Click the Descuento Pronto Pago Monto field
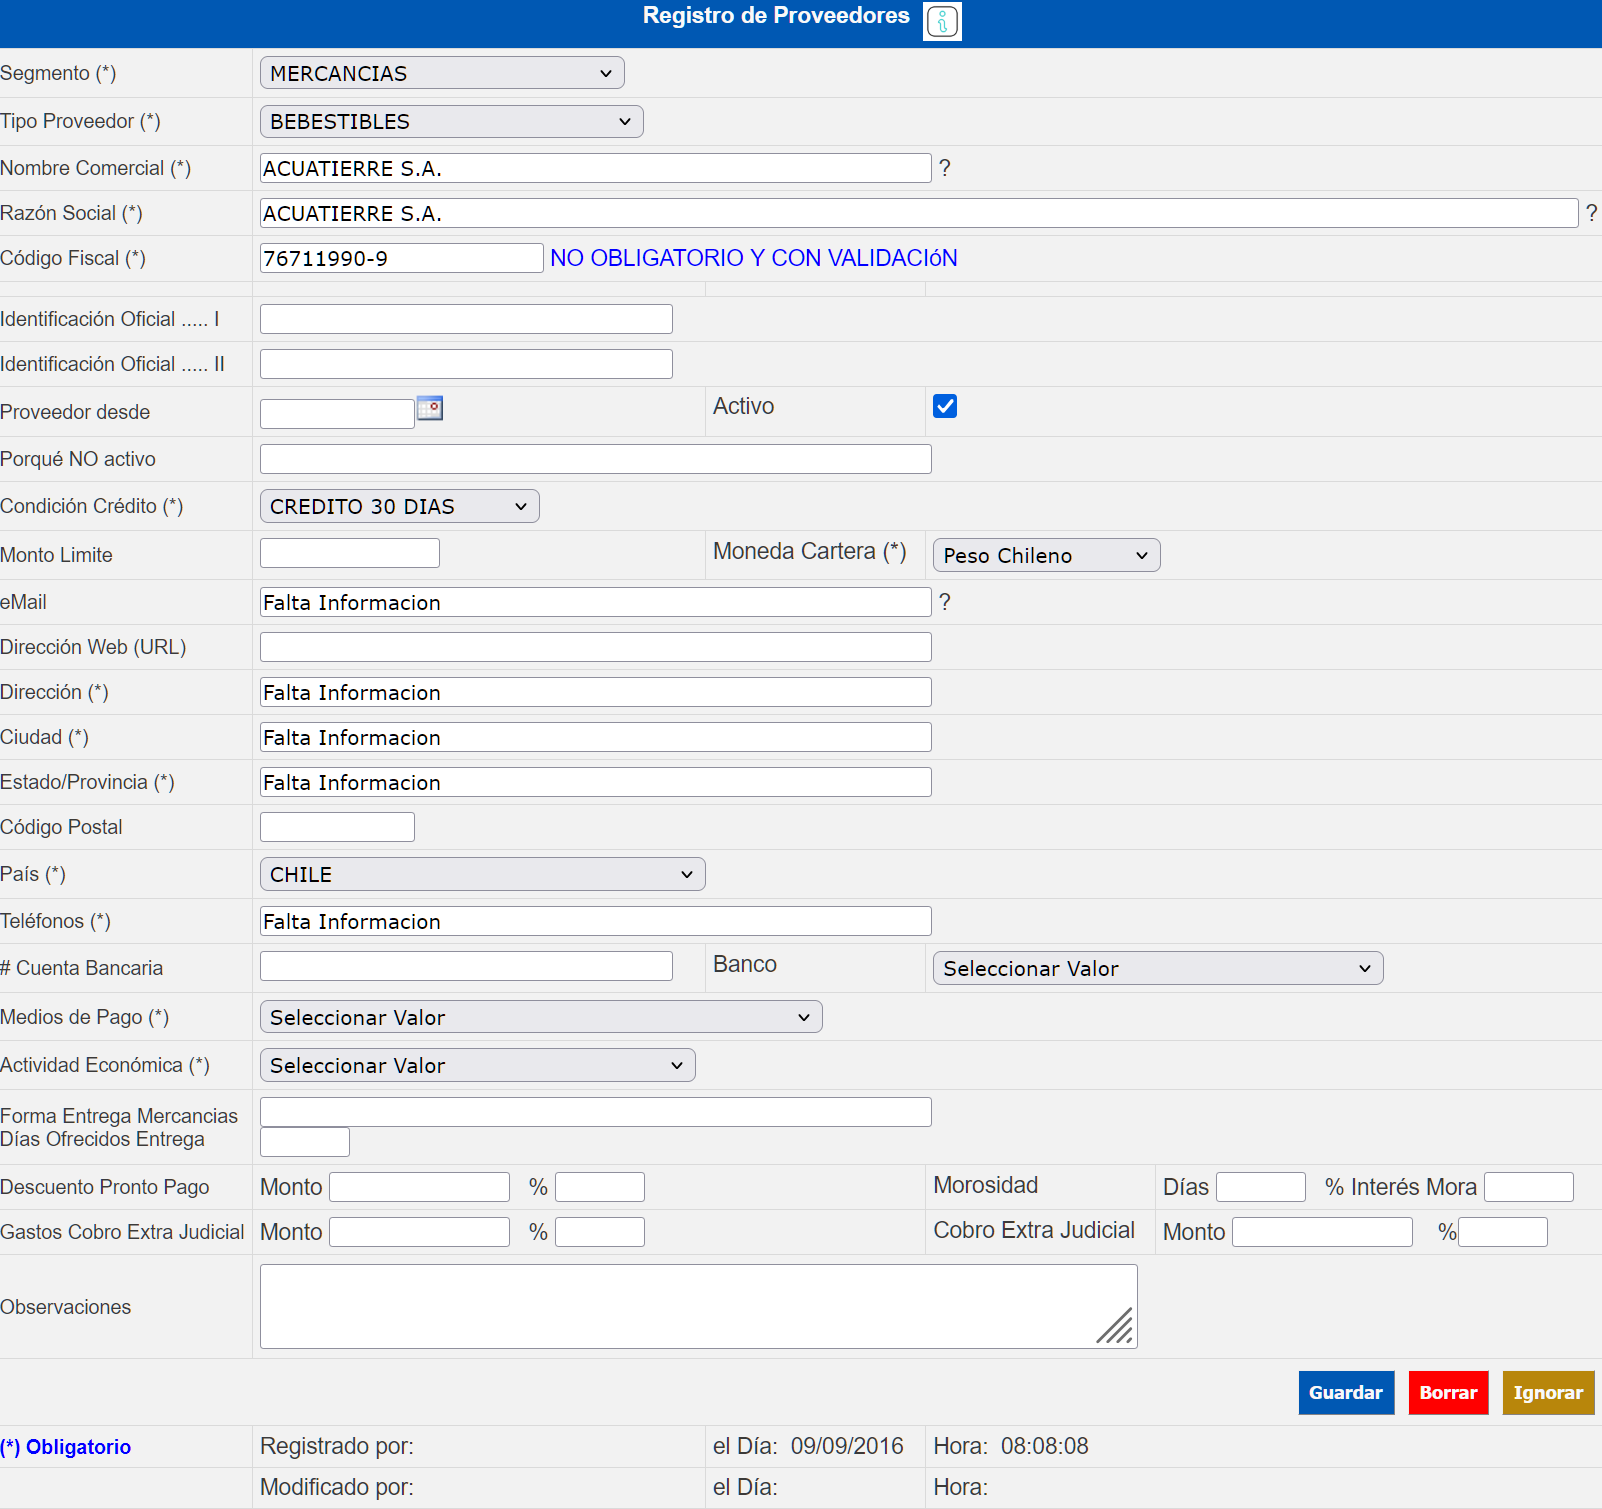 click(x=419, y=1187)
